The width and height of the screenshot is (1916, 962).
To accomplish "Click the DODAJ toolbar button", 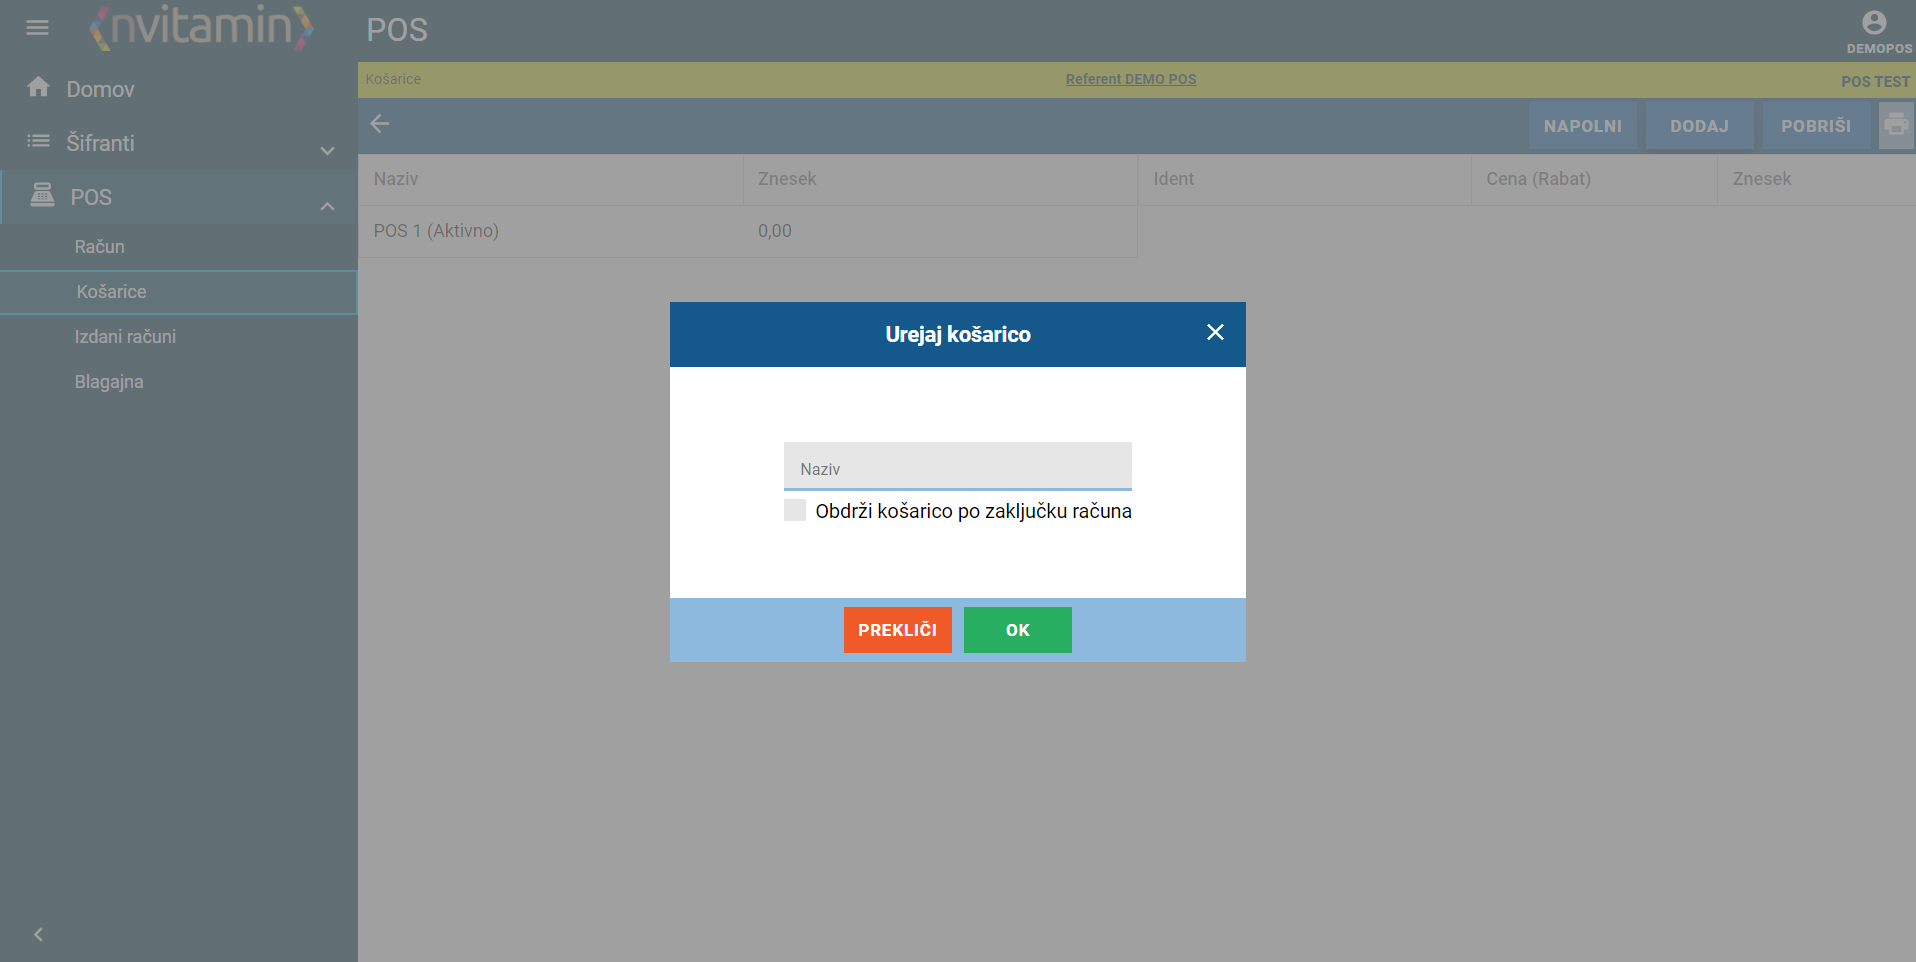I will [1698, 126].
